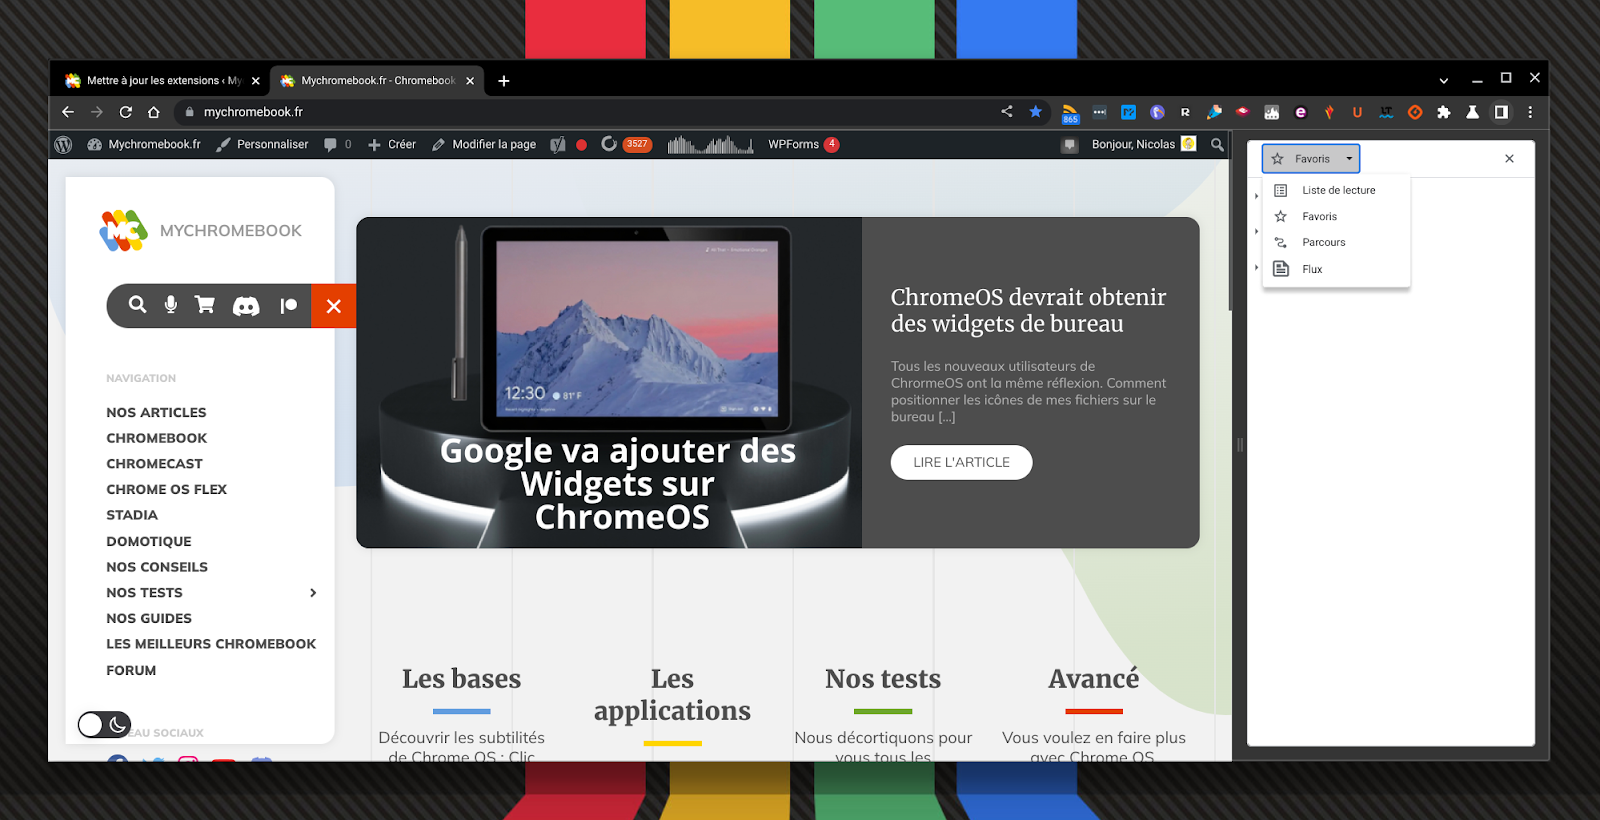Open the RSS extension showing 865
Screen dimensions: 1600x820
1070,113
